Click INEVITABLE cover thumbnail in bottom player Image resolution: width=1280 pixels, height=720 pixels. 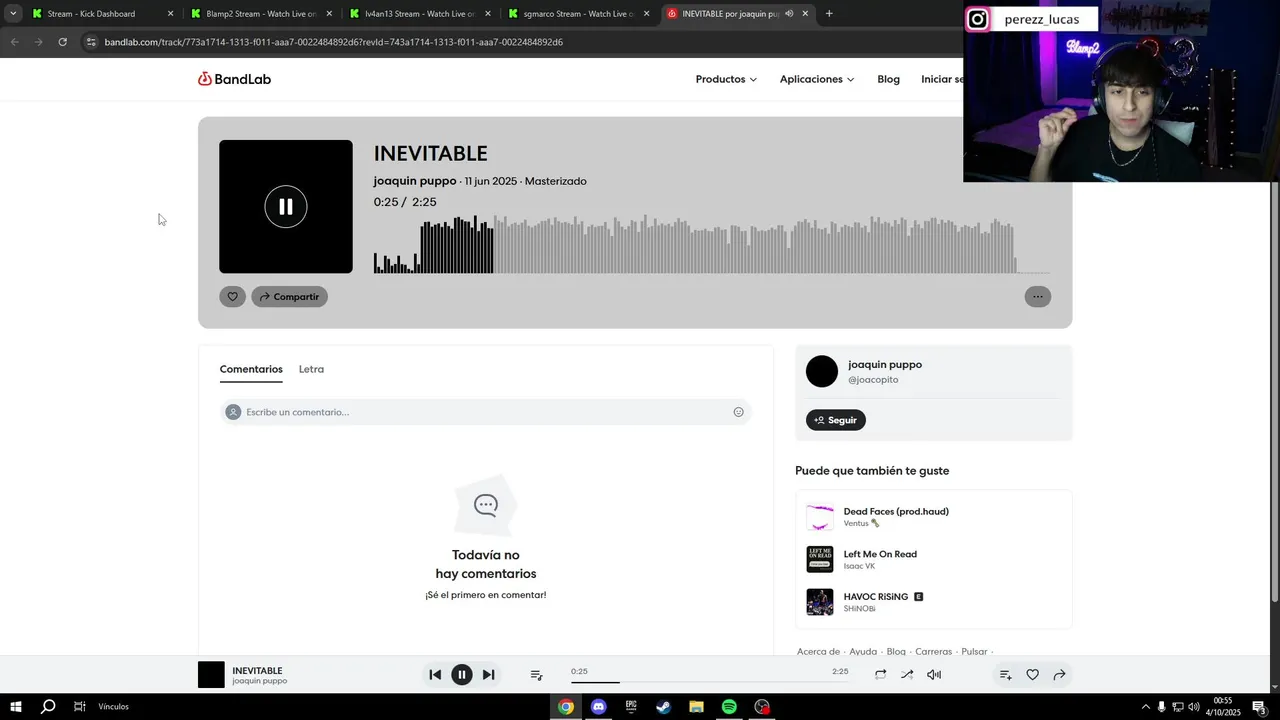coord(211,675)
